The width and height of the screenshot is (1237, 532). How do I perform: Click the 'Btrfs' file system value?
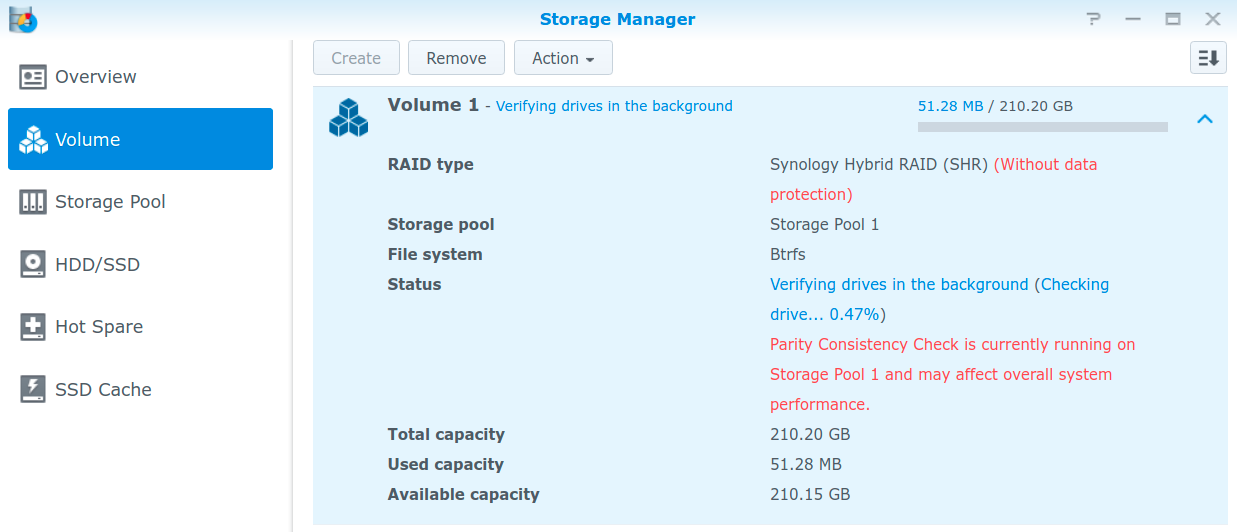click(x=788, y=254)
